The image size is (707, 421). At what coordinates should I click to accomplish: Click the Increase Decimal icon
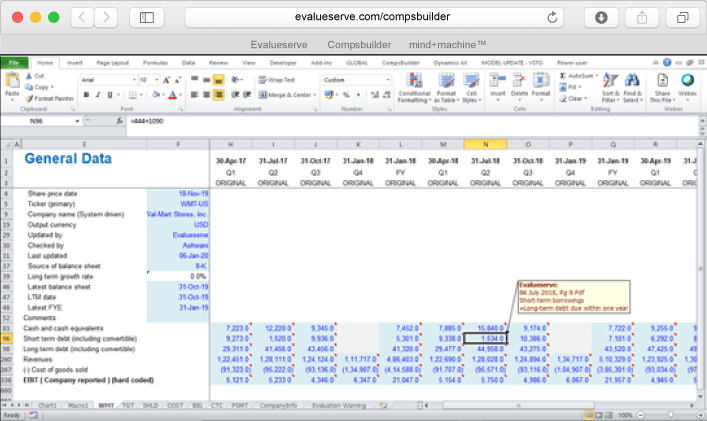[375, 95]
